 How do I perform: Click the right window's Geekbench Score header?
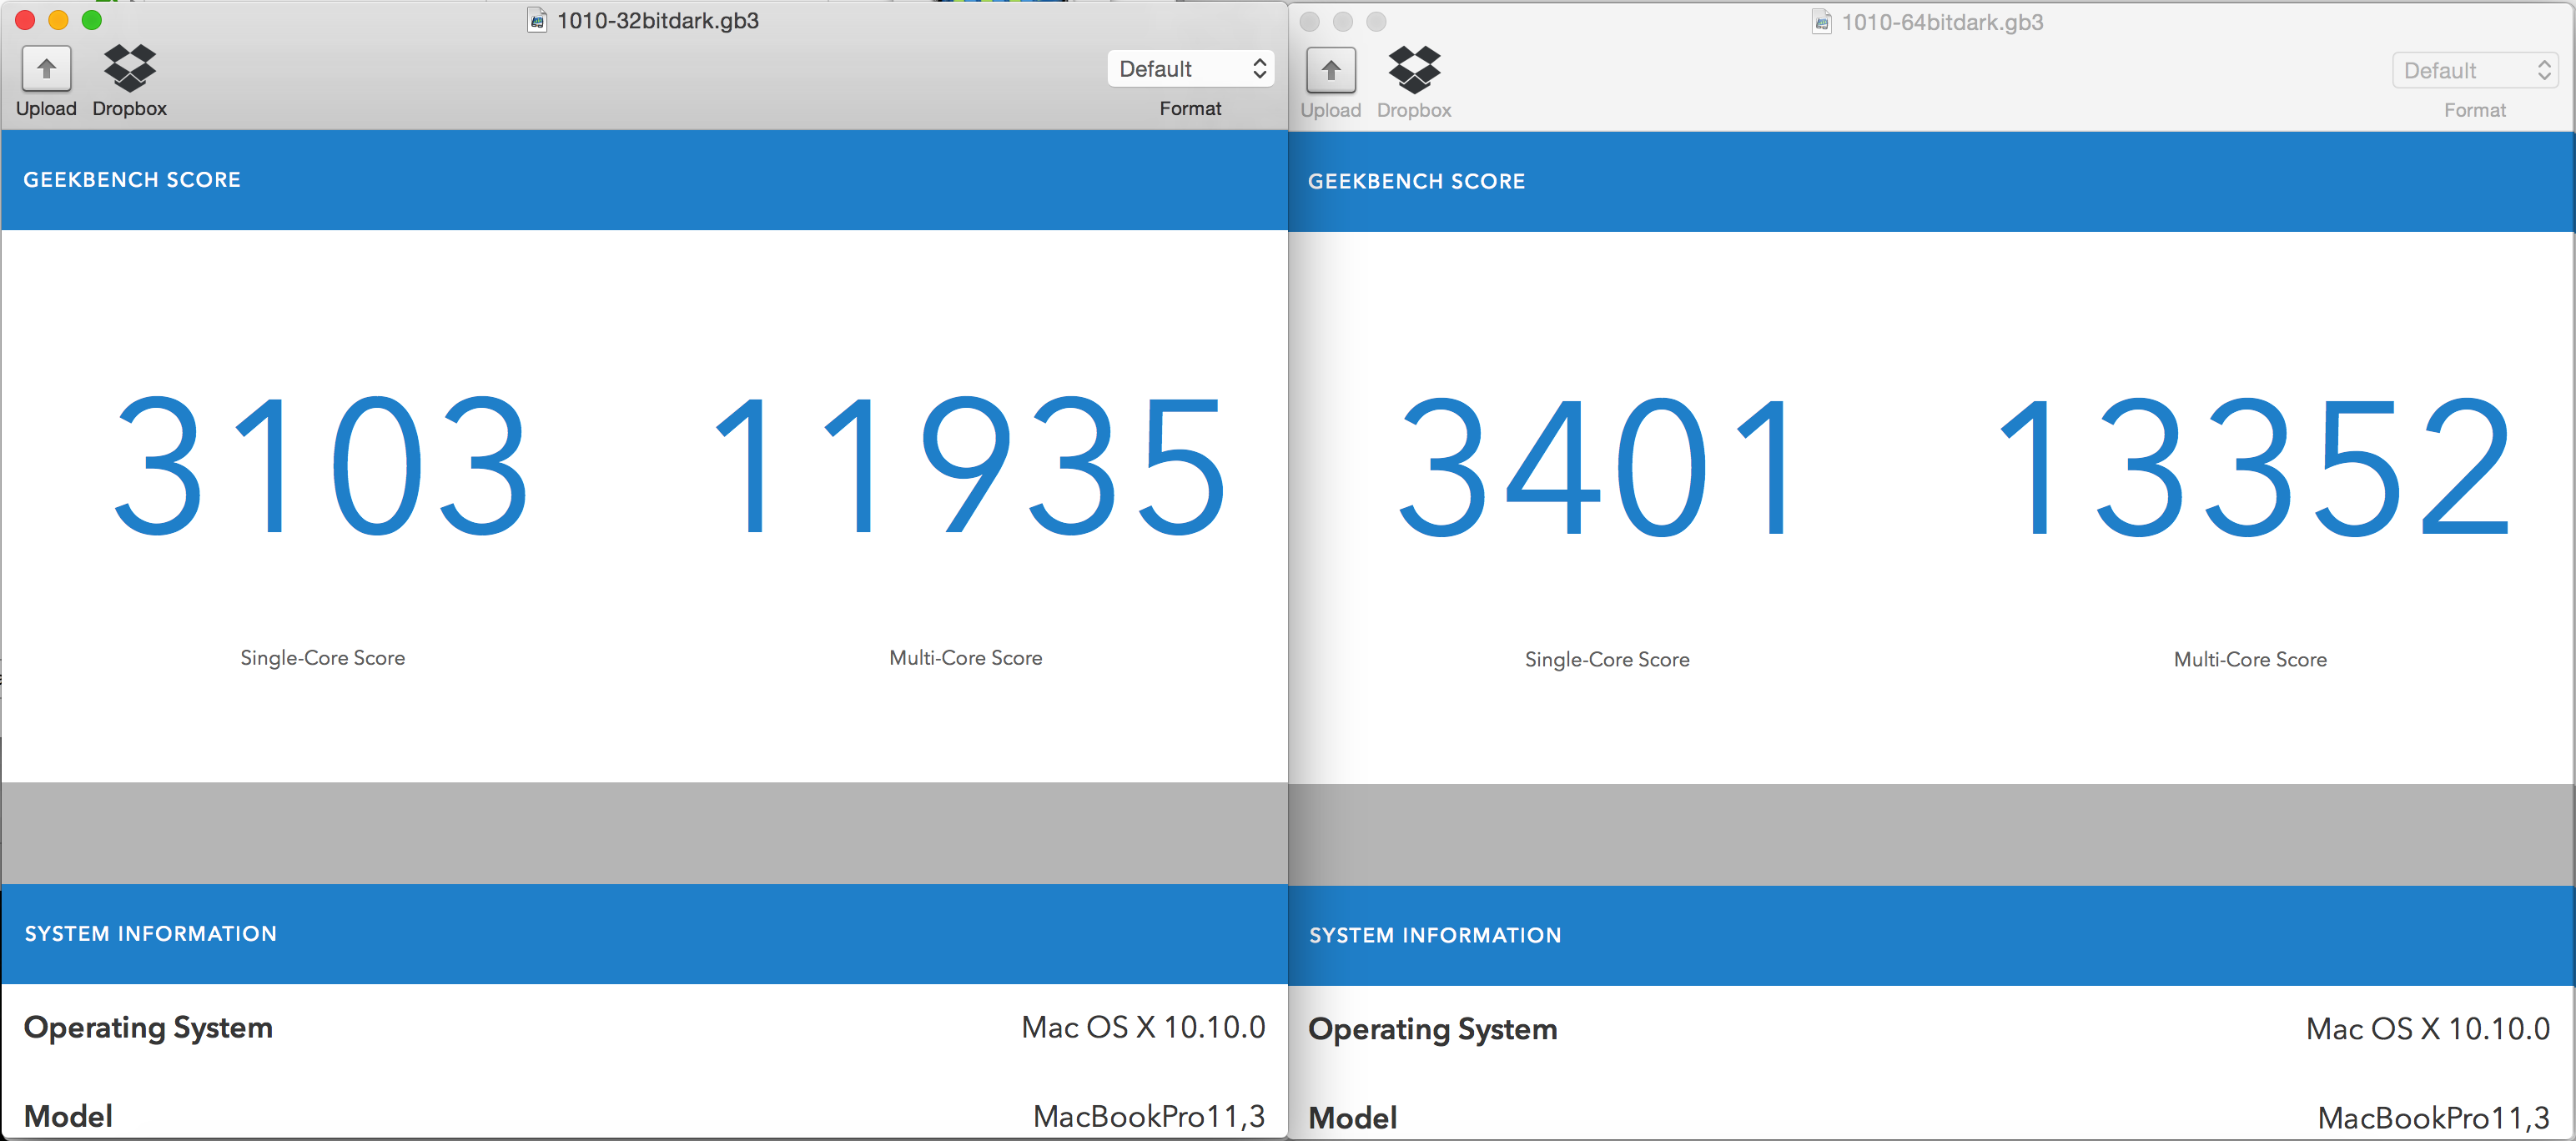1416,181
